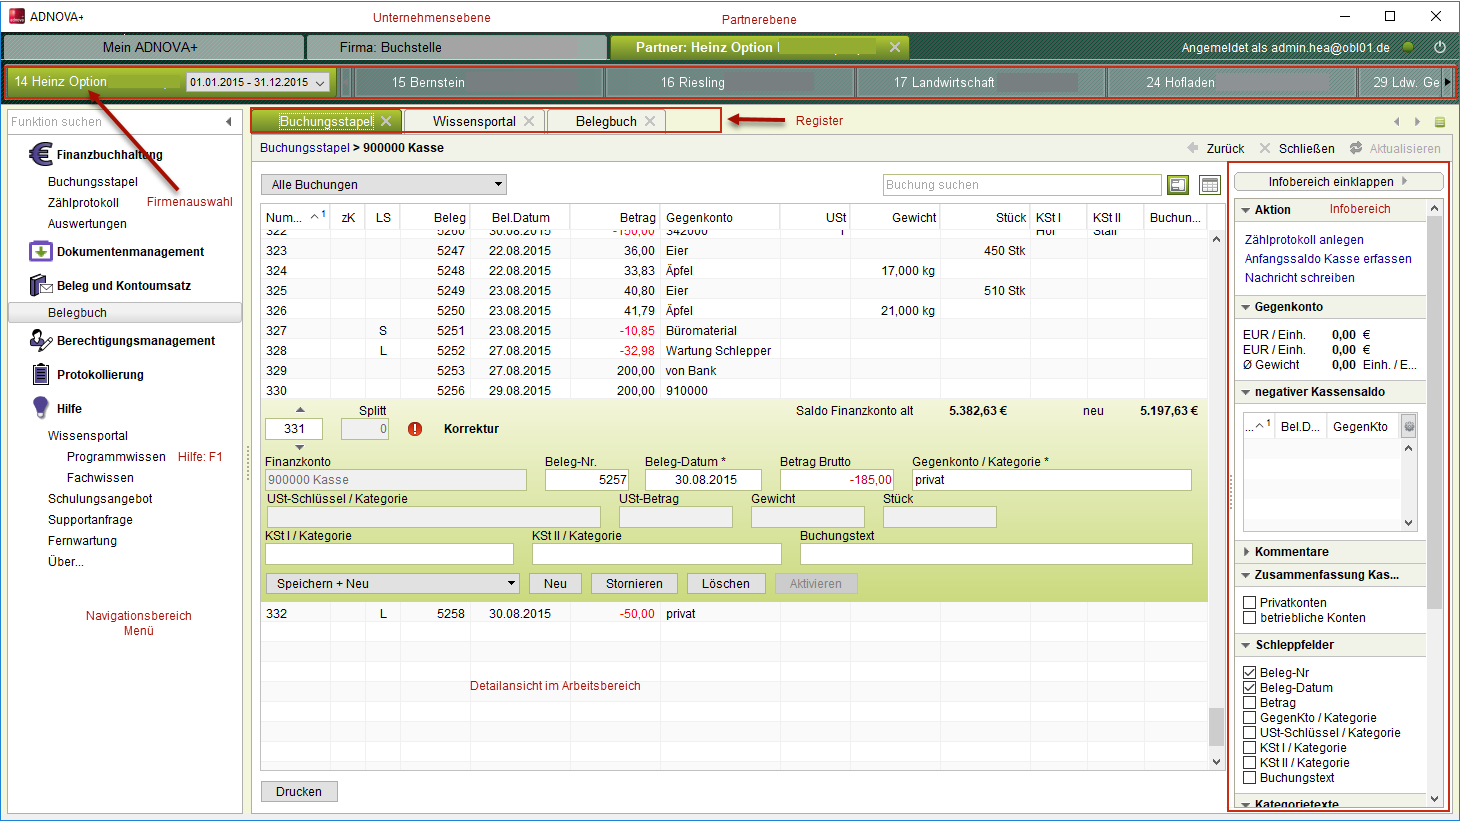This screenshot has height=821, width=1460.
Task: Click the Berechtigungsmanagement key icon
Action: click(x=40, y=341)
